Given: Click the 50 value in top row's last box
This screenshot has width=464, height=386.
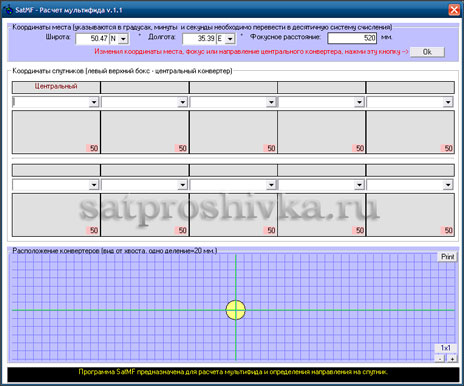Looking at the screenshot, I should pyautogui.click(x=448, y=148).
